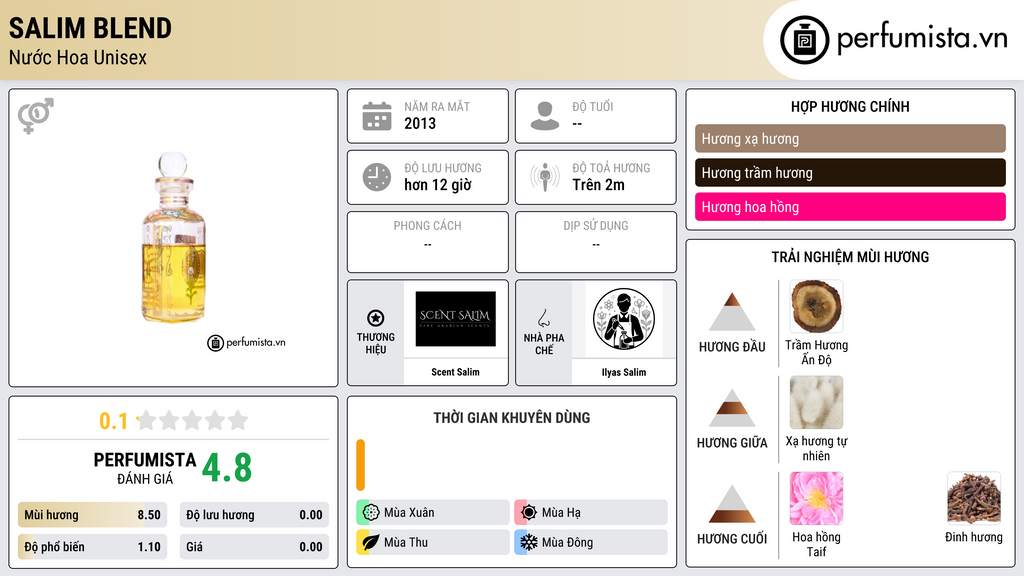Click the five-star rating row
This screenshot has height=576, width=1024.
pyautogui.click(x=193, y=420)
